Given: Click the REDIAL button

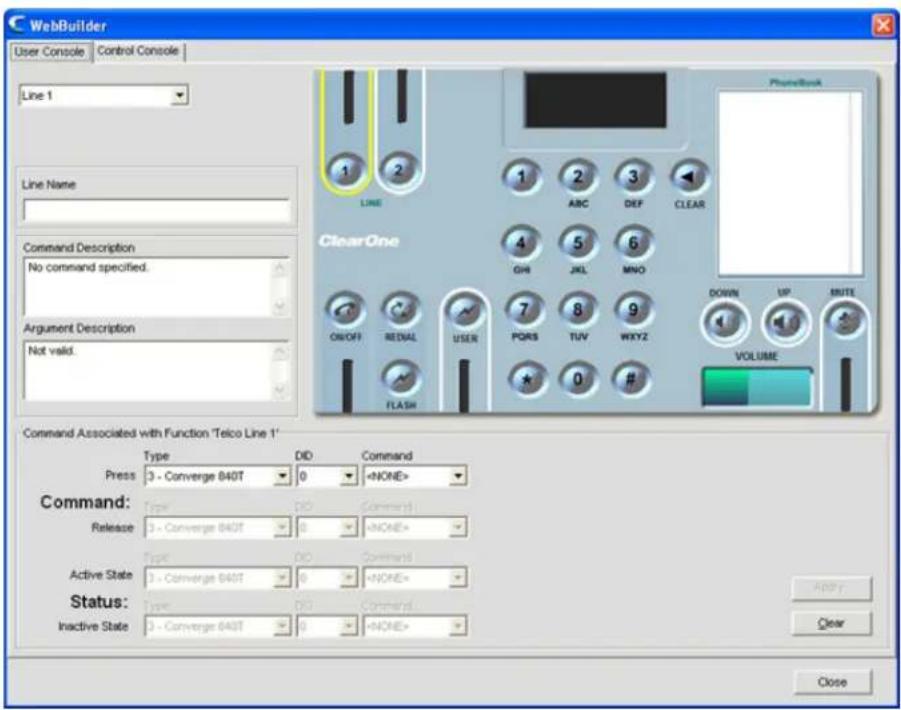Looking at the screenshot, I should (x=401, y=311).
